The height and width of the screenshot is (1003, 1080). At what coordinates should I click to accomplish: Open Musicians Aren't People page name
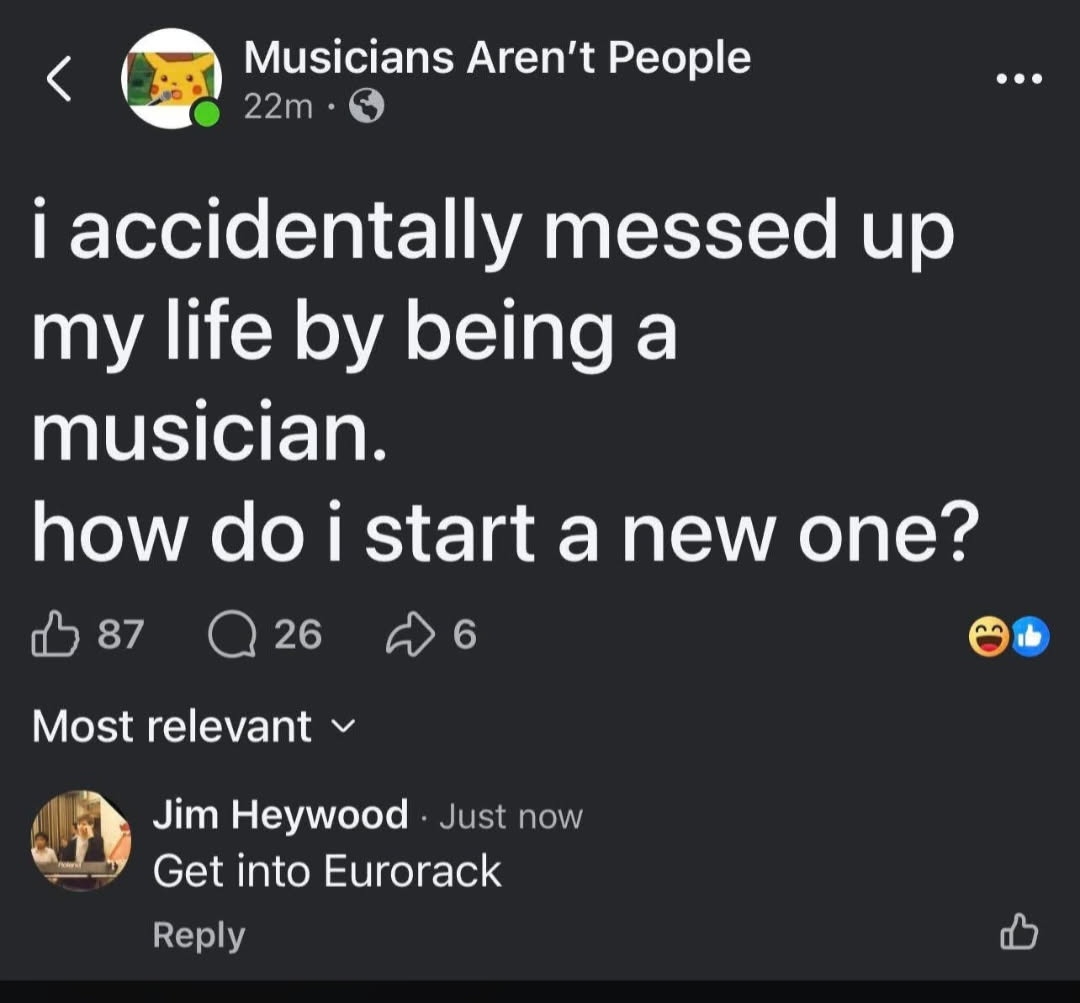(x=497, y=58)
